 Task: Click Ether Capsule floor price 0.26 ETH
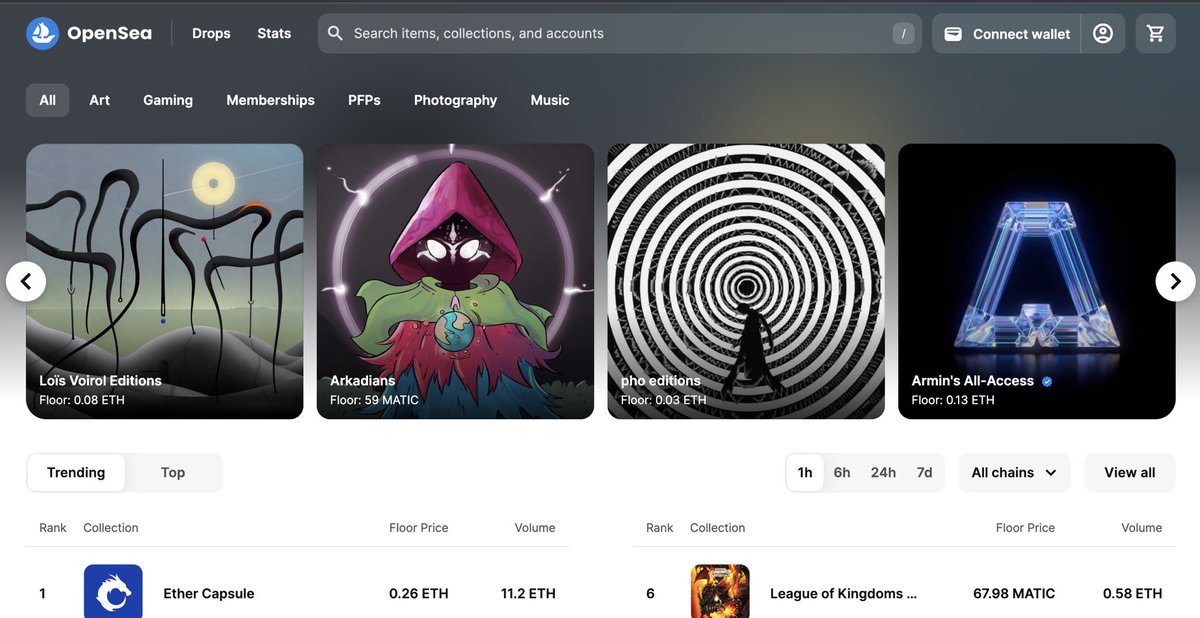(x=419, y=594)
